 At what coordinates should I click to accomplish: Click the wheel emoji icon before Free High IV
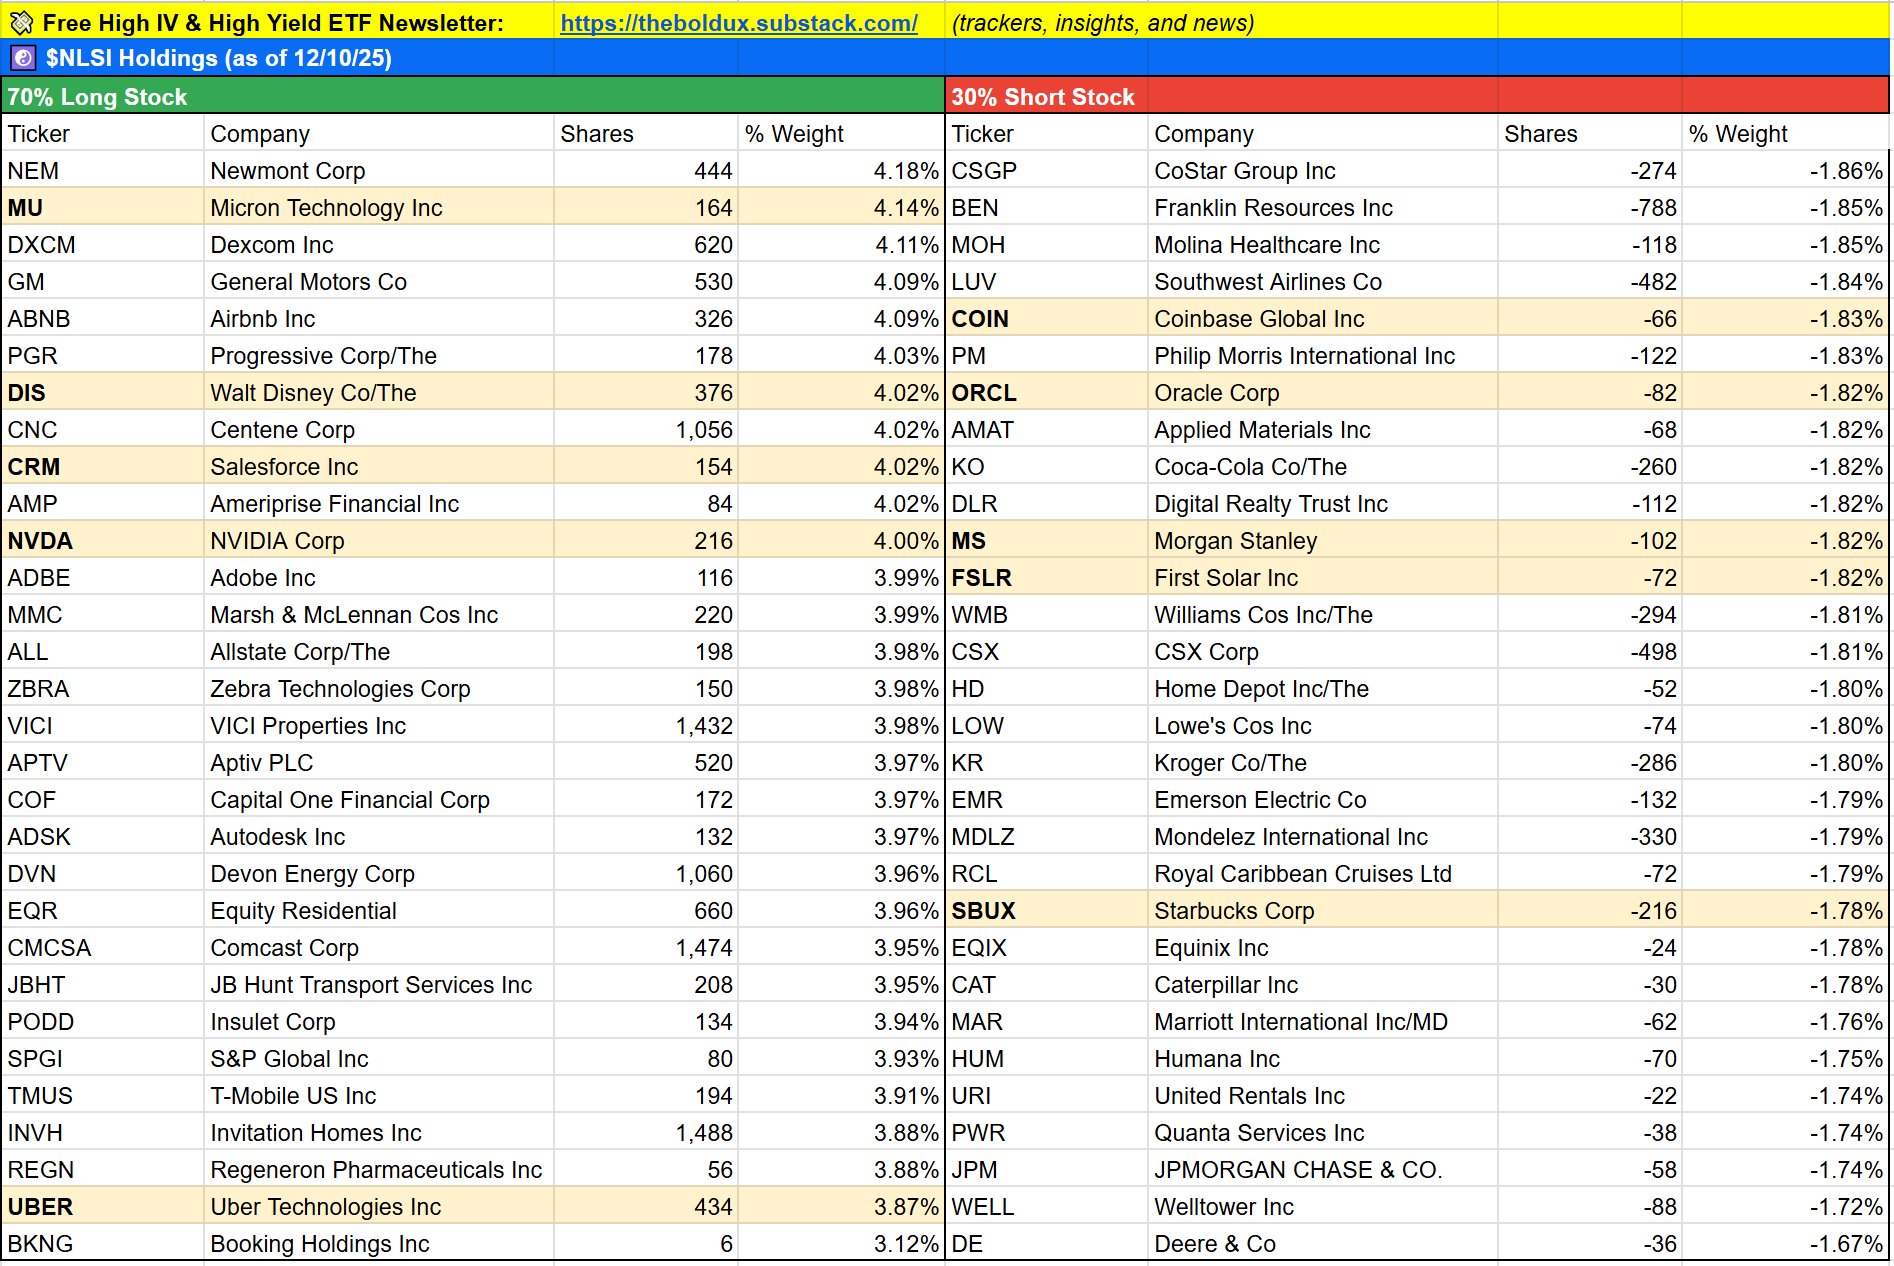click(21, 22)
